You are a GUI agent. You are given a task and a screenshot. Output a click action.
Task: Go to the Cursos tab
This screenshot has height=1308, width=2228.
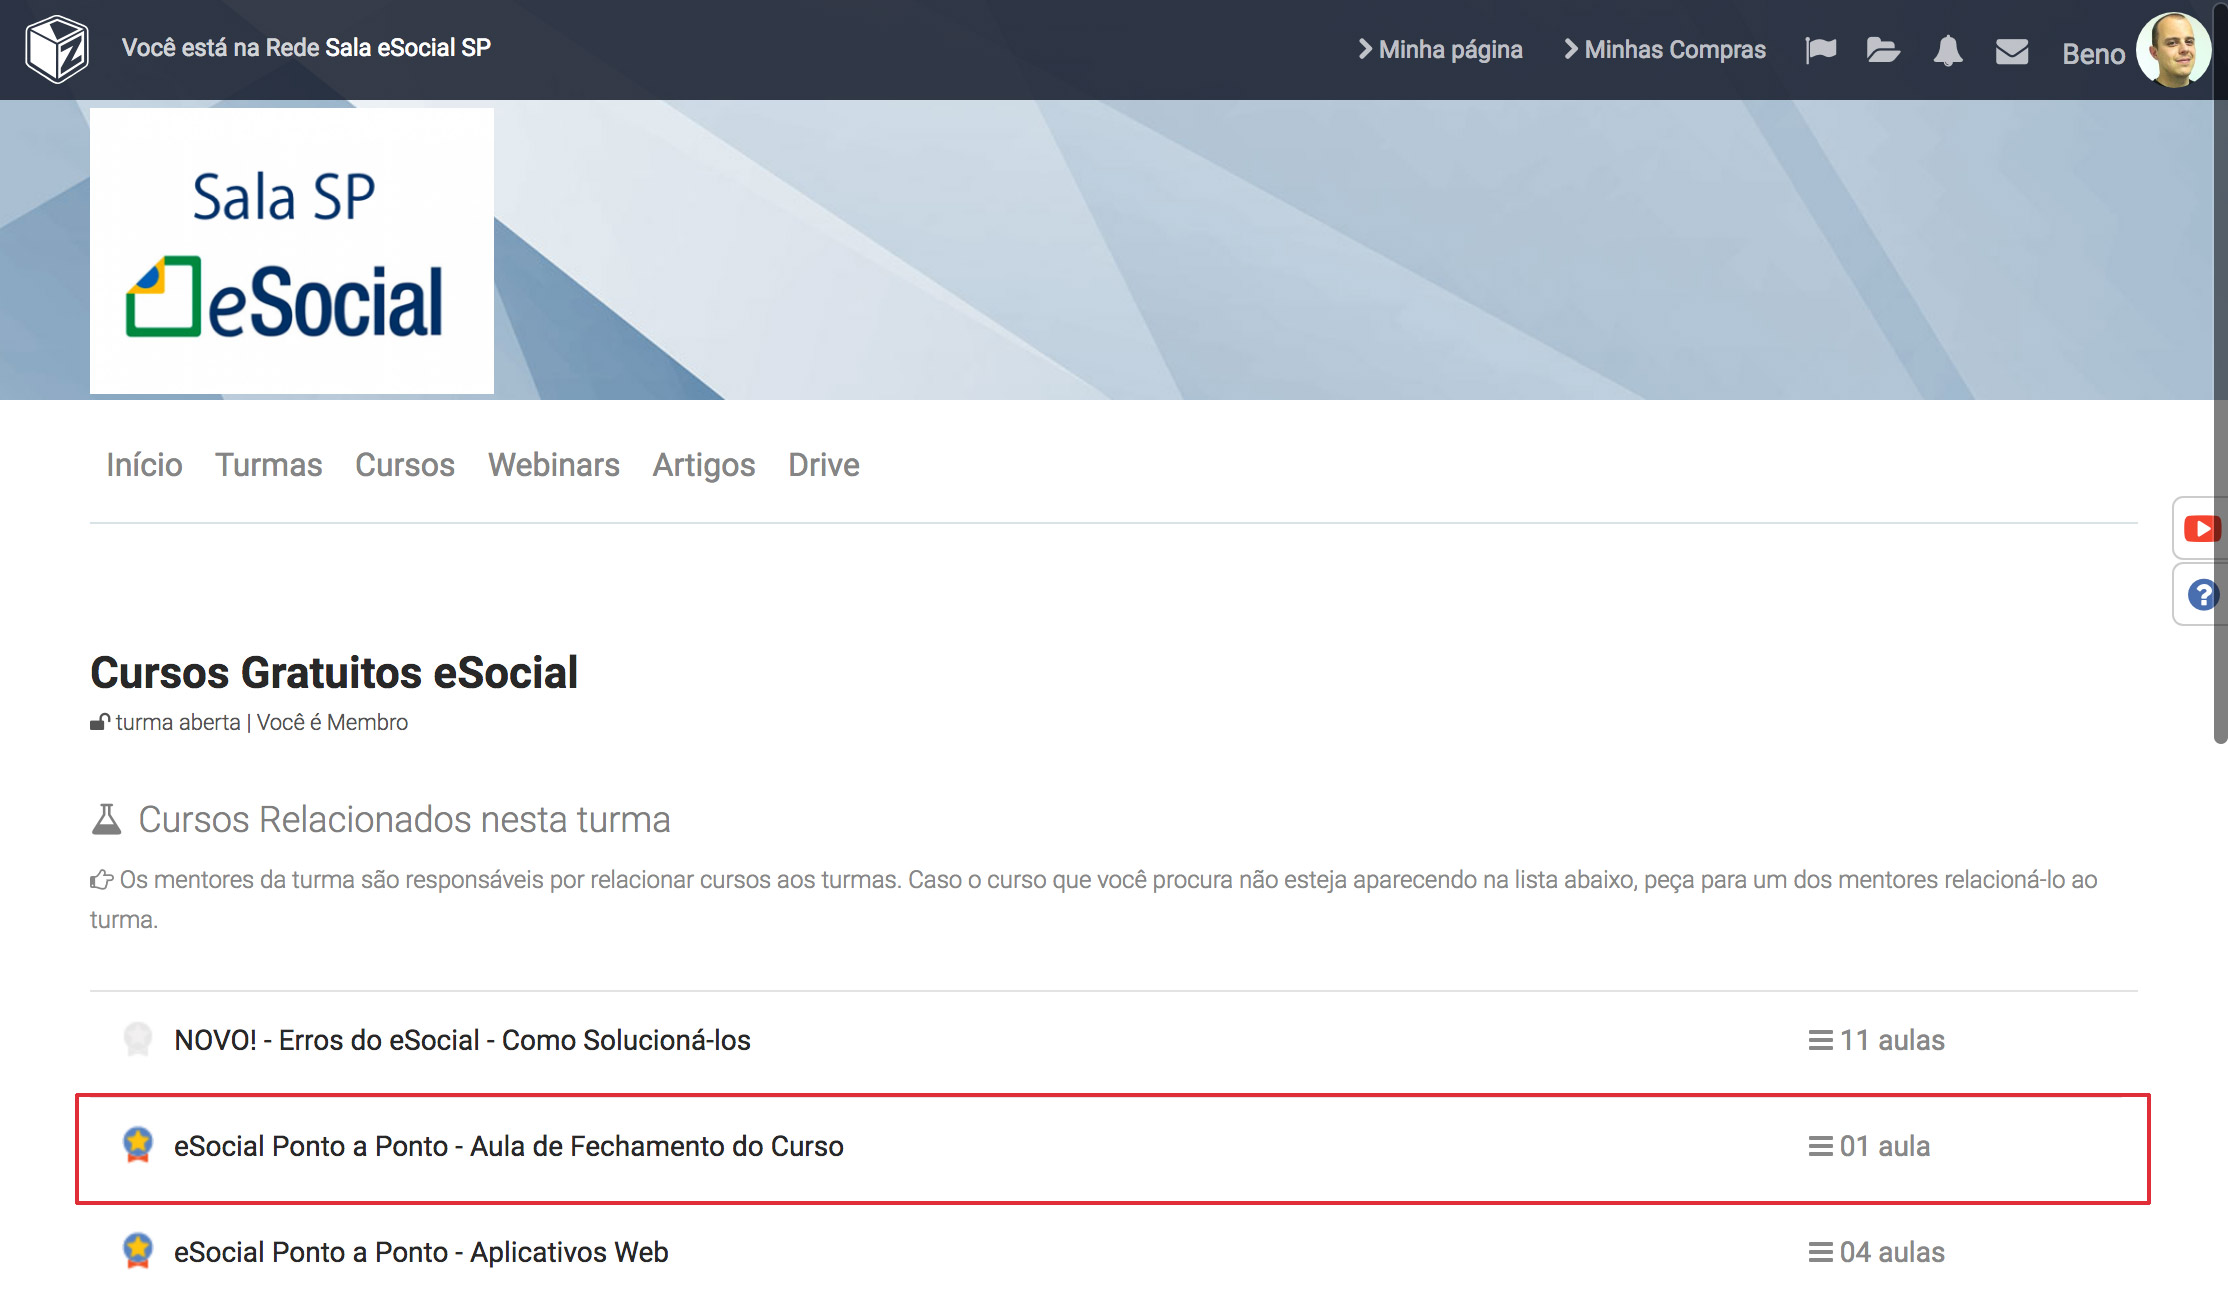pos(404,465)
